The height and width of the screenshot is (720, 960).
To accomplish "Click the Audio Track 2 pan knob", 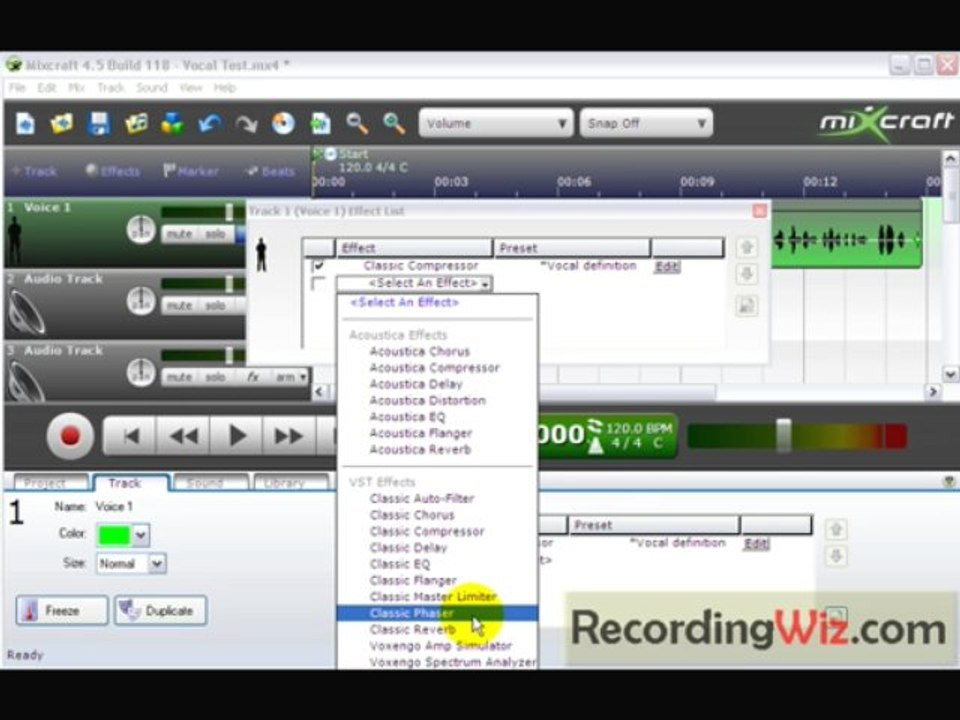I will (140, 301).
